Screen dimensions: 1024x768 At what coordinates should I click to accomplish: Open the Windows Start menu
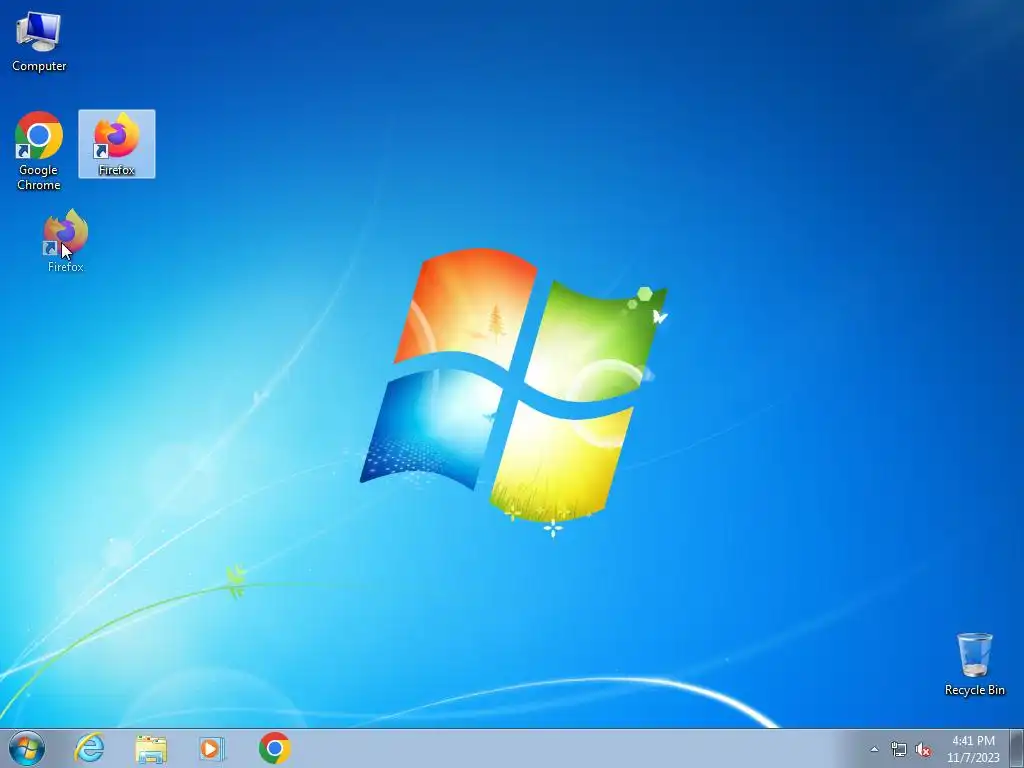[27, 748]
